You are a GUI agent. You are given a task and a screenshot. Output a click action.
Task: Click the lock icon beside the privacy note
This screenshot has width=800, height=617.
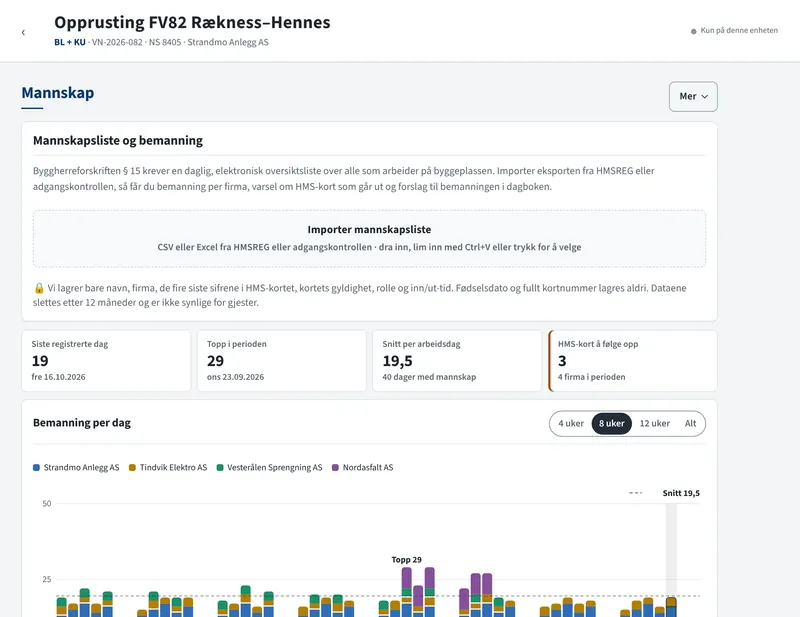pos(39,288)
